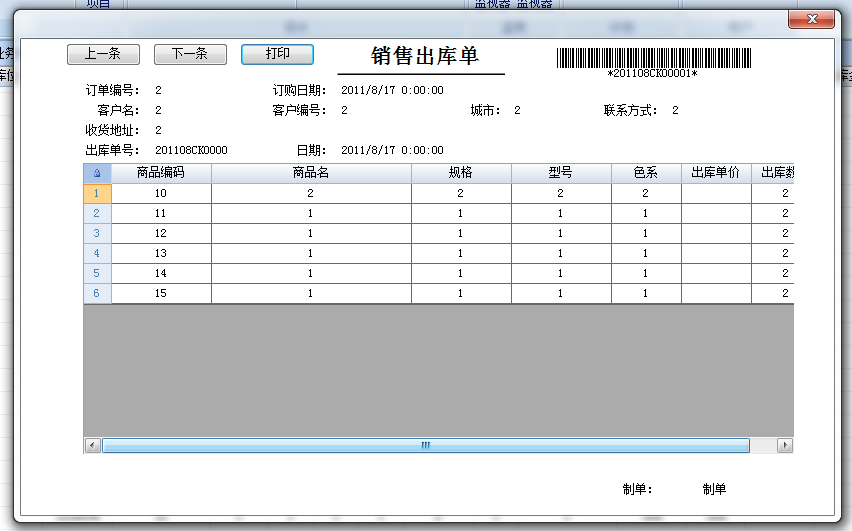Click the 上一条 previous record button
Viewport: 852px width, 531px height.
[x=103, y=54]
